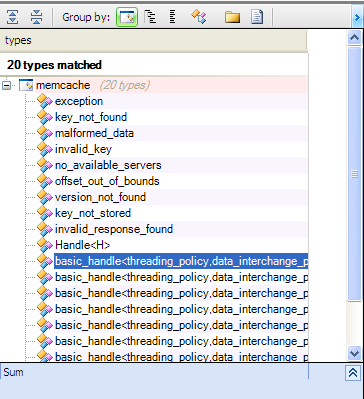Image resolution: width=364 pixels, height=399 pixels.
Task: Click the type icon beside 'version_not_found'
Action: 45,197
